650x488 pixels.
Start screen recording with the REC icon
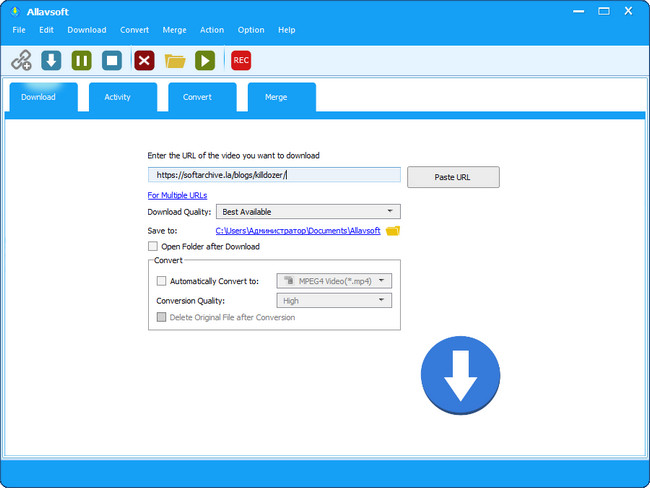click(240, 61)
